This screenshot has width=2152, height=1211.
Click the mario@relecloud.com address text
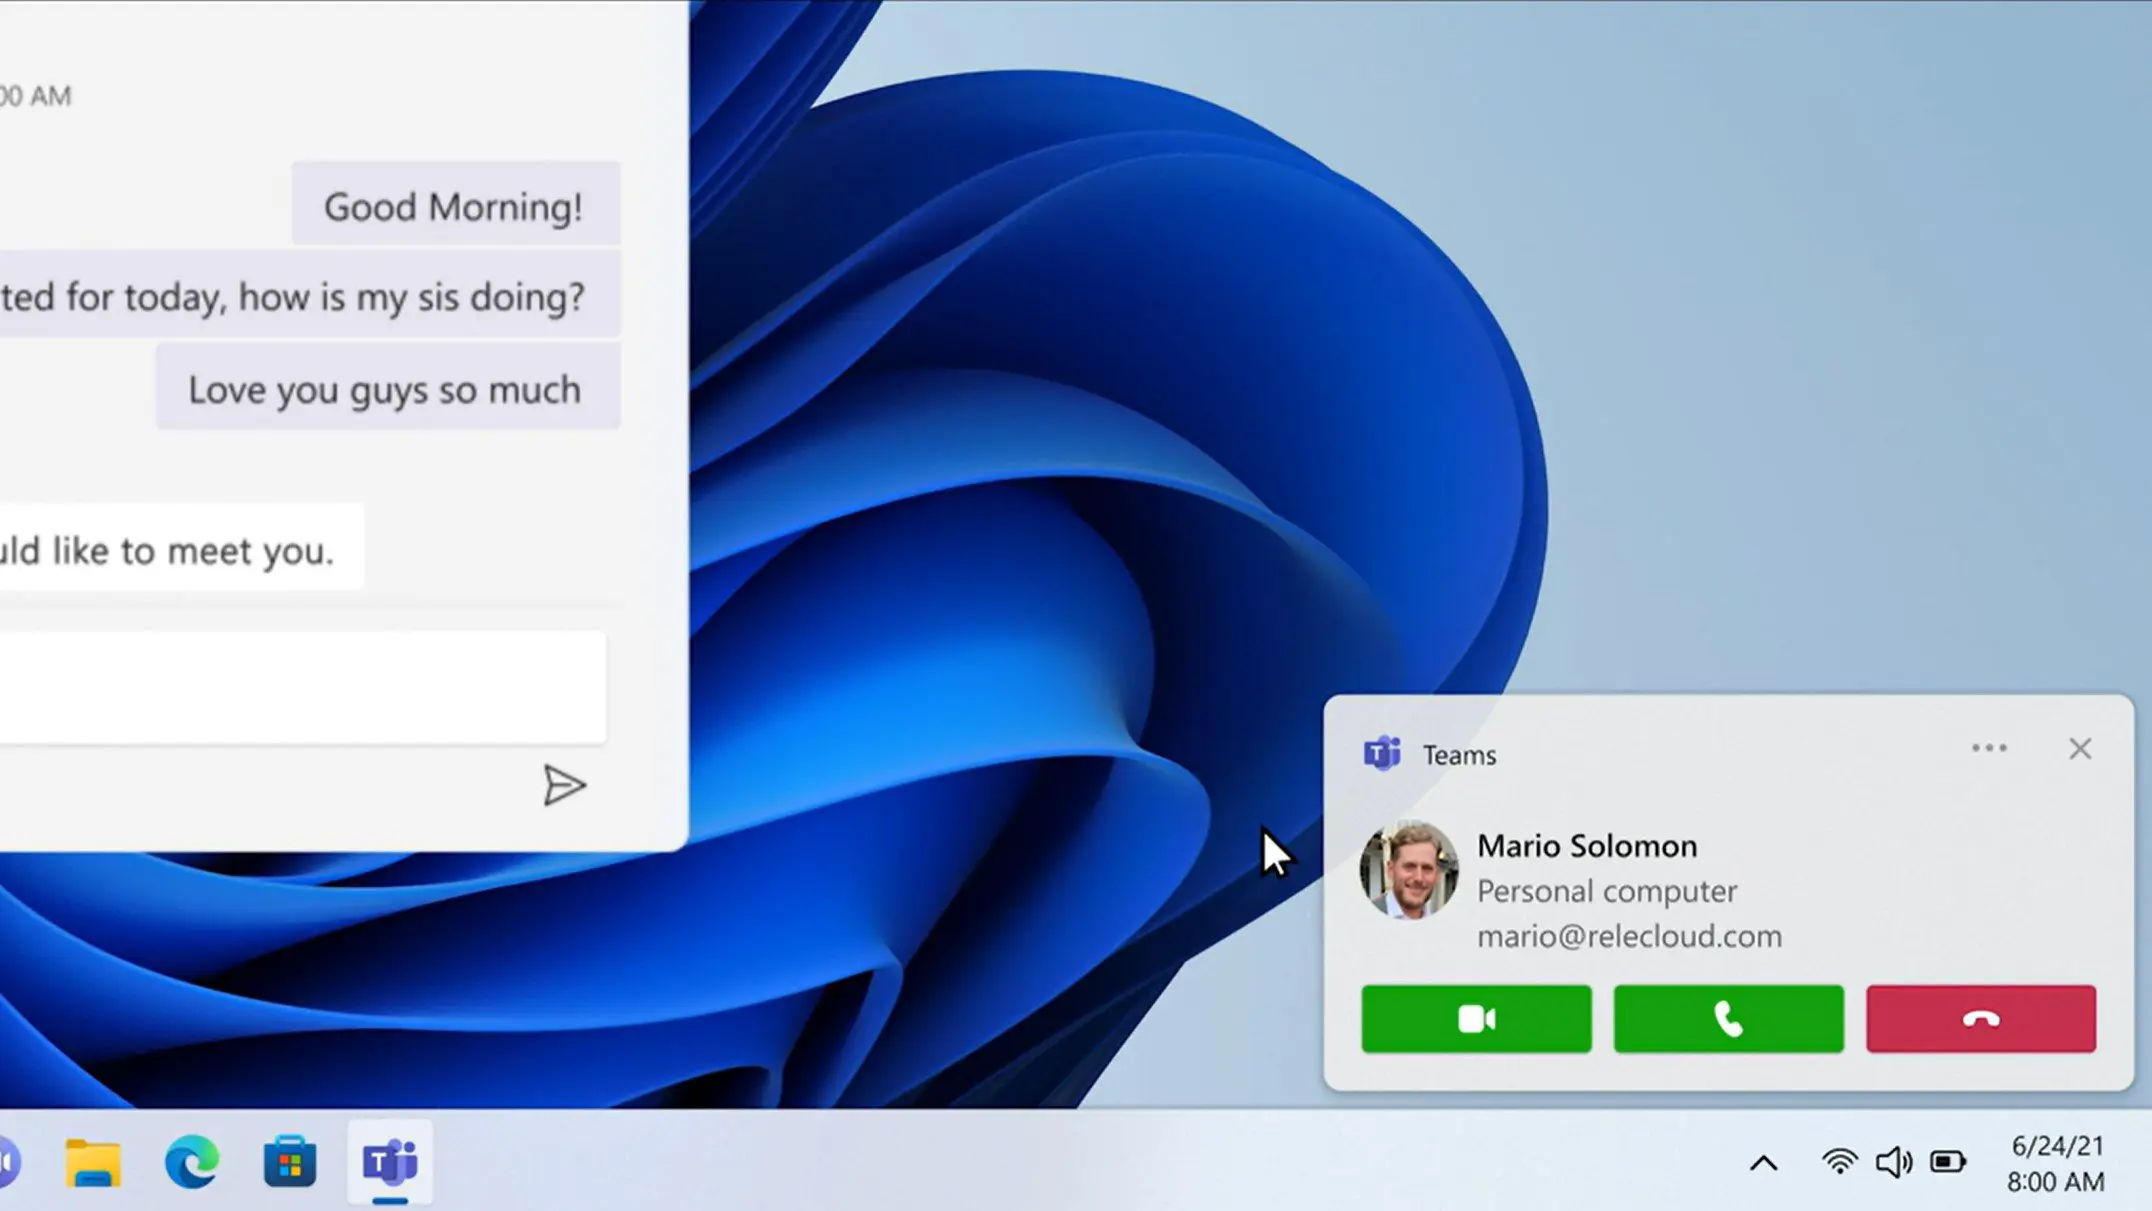[1629, 937]
